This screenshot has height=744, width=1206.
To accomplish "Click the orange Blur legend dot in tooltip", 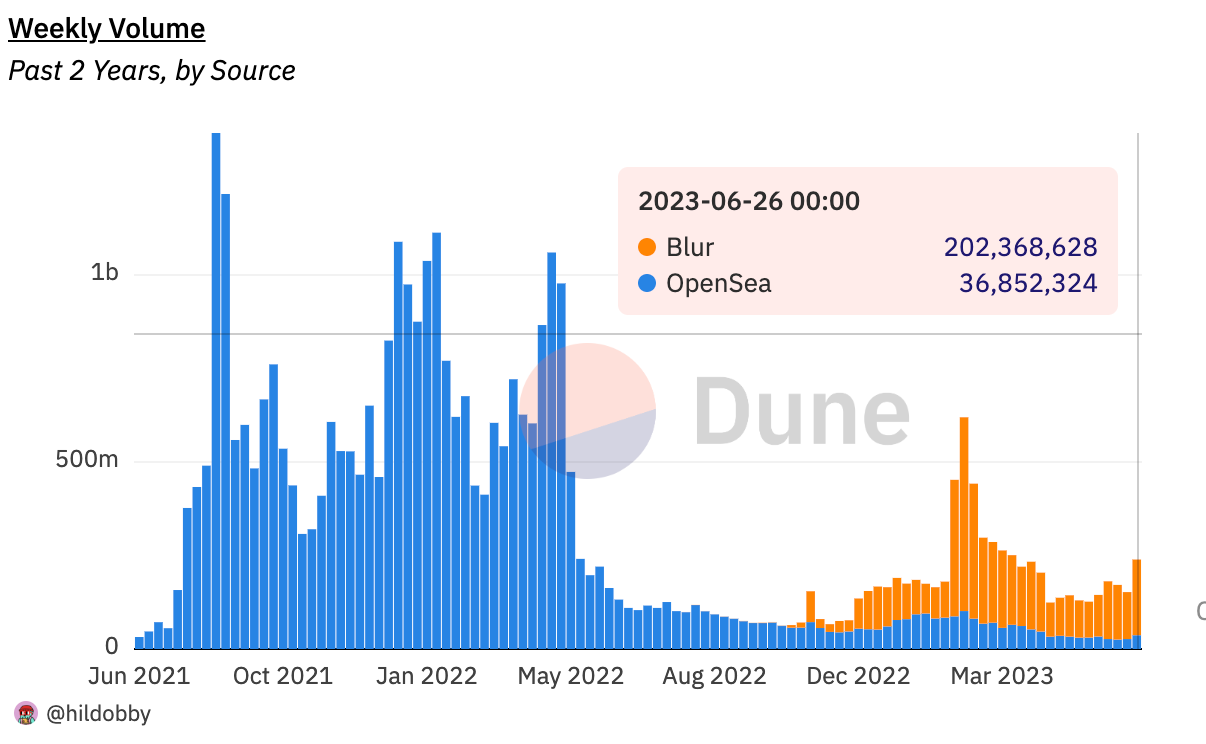I will point(647,247).
